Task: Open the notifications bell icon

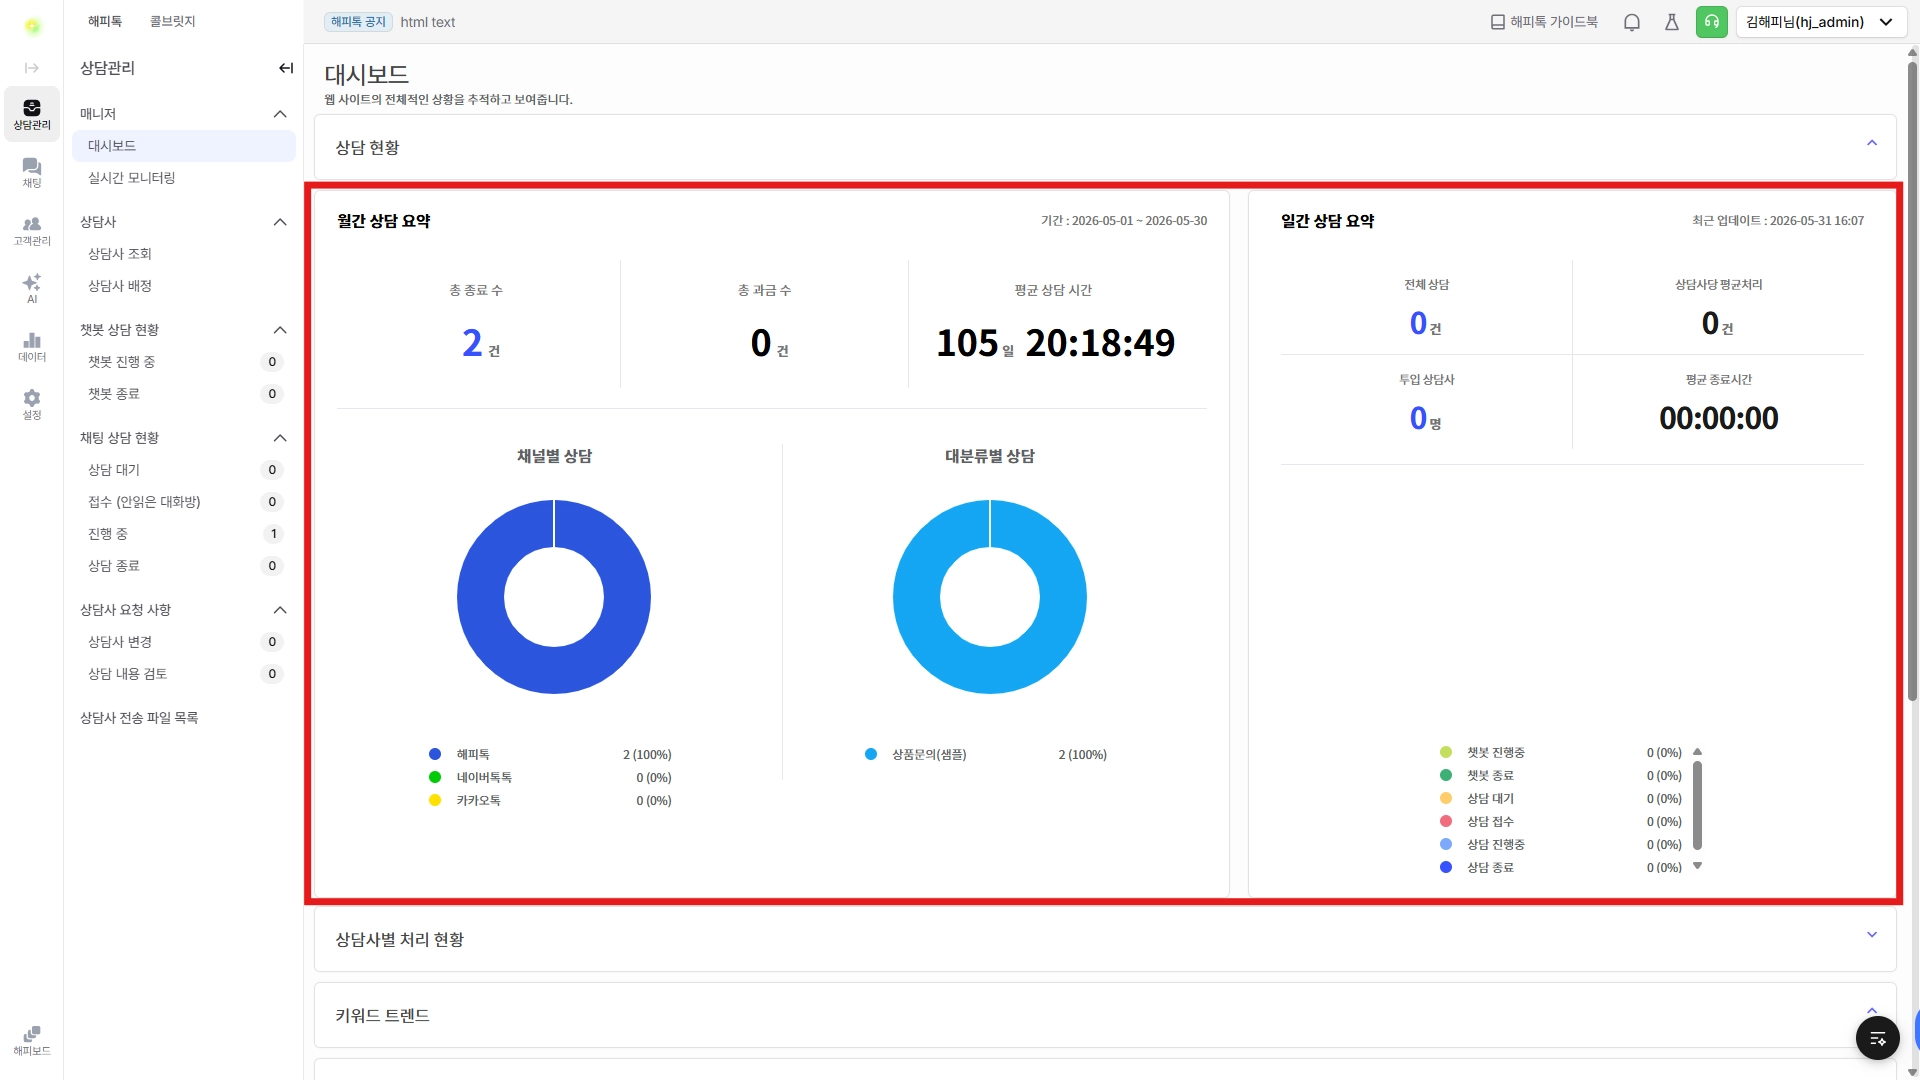Action: pyautogui.click(x=1632, y=22)
